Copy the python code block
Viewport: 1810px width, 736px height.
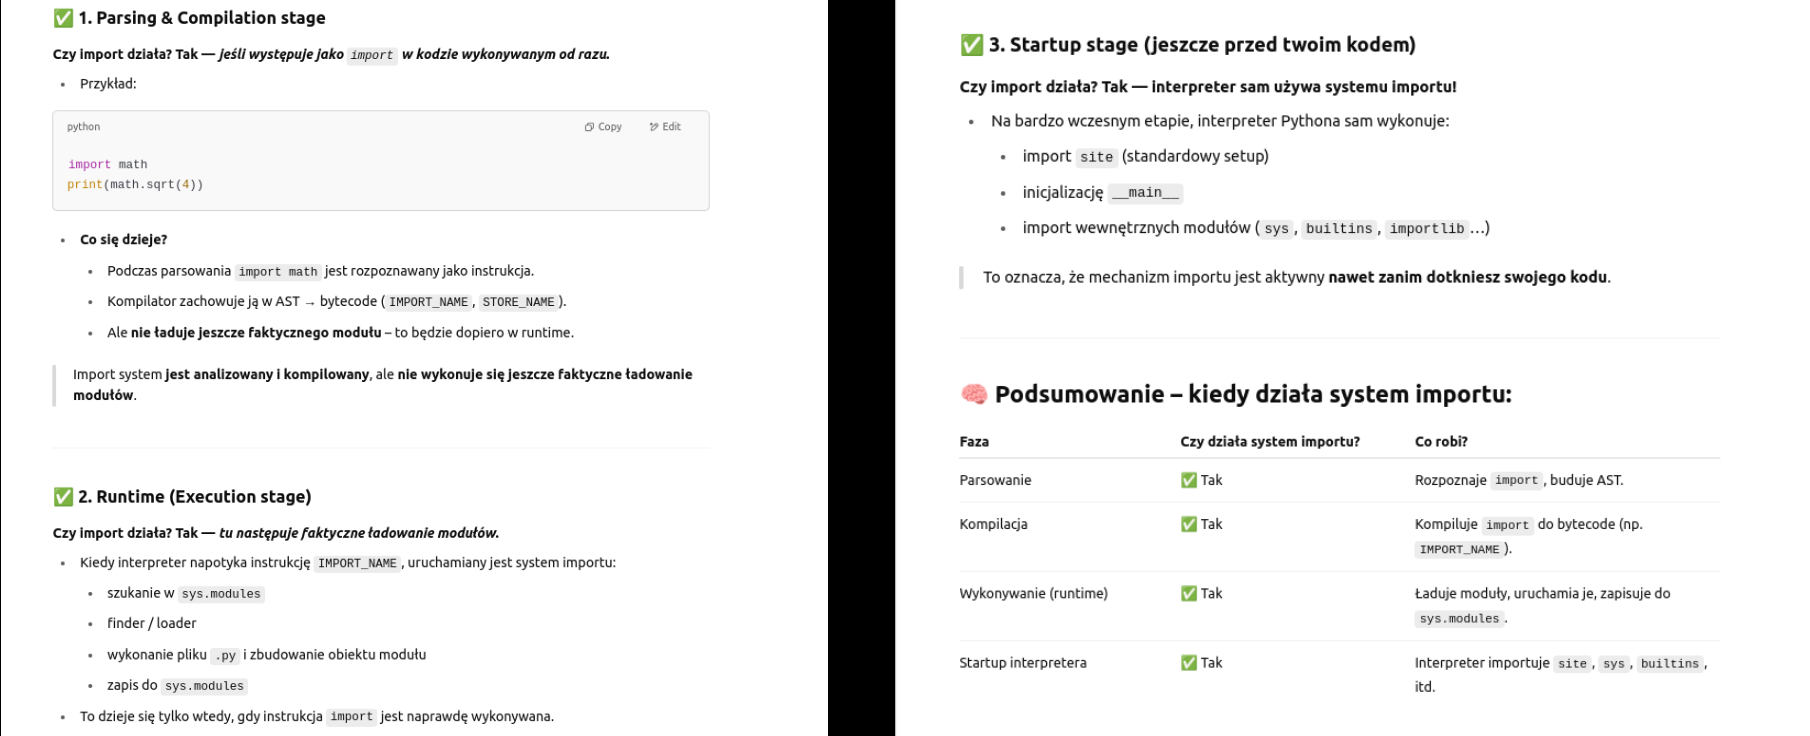[603, 127]
